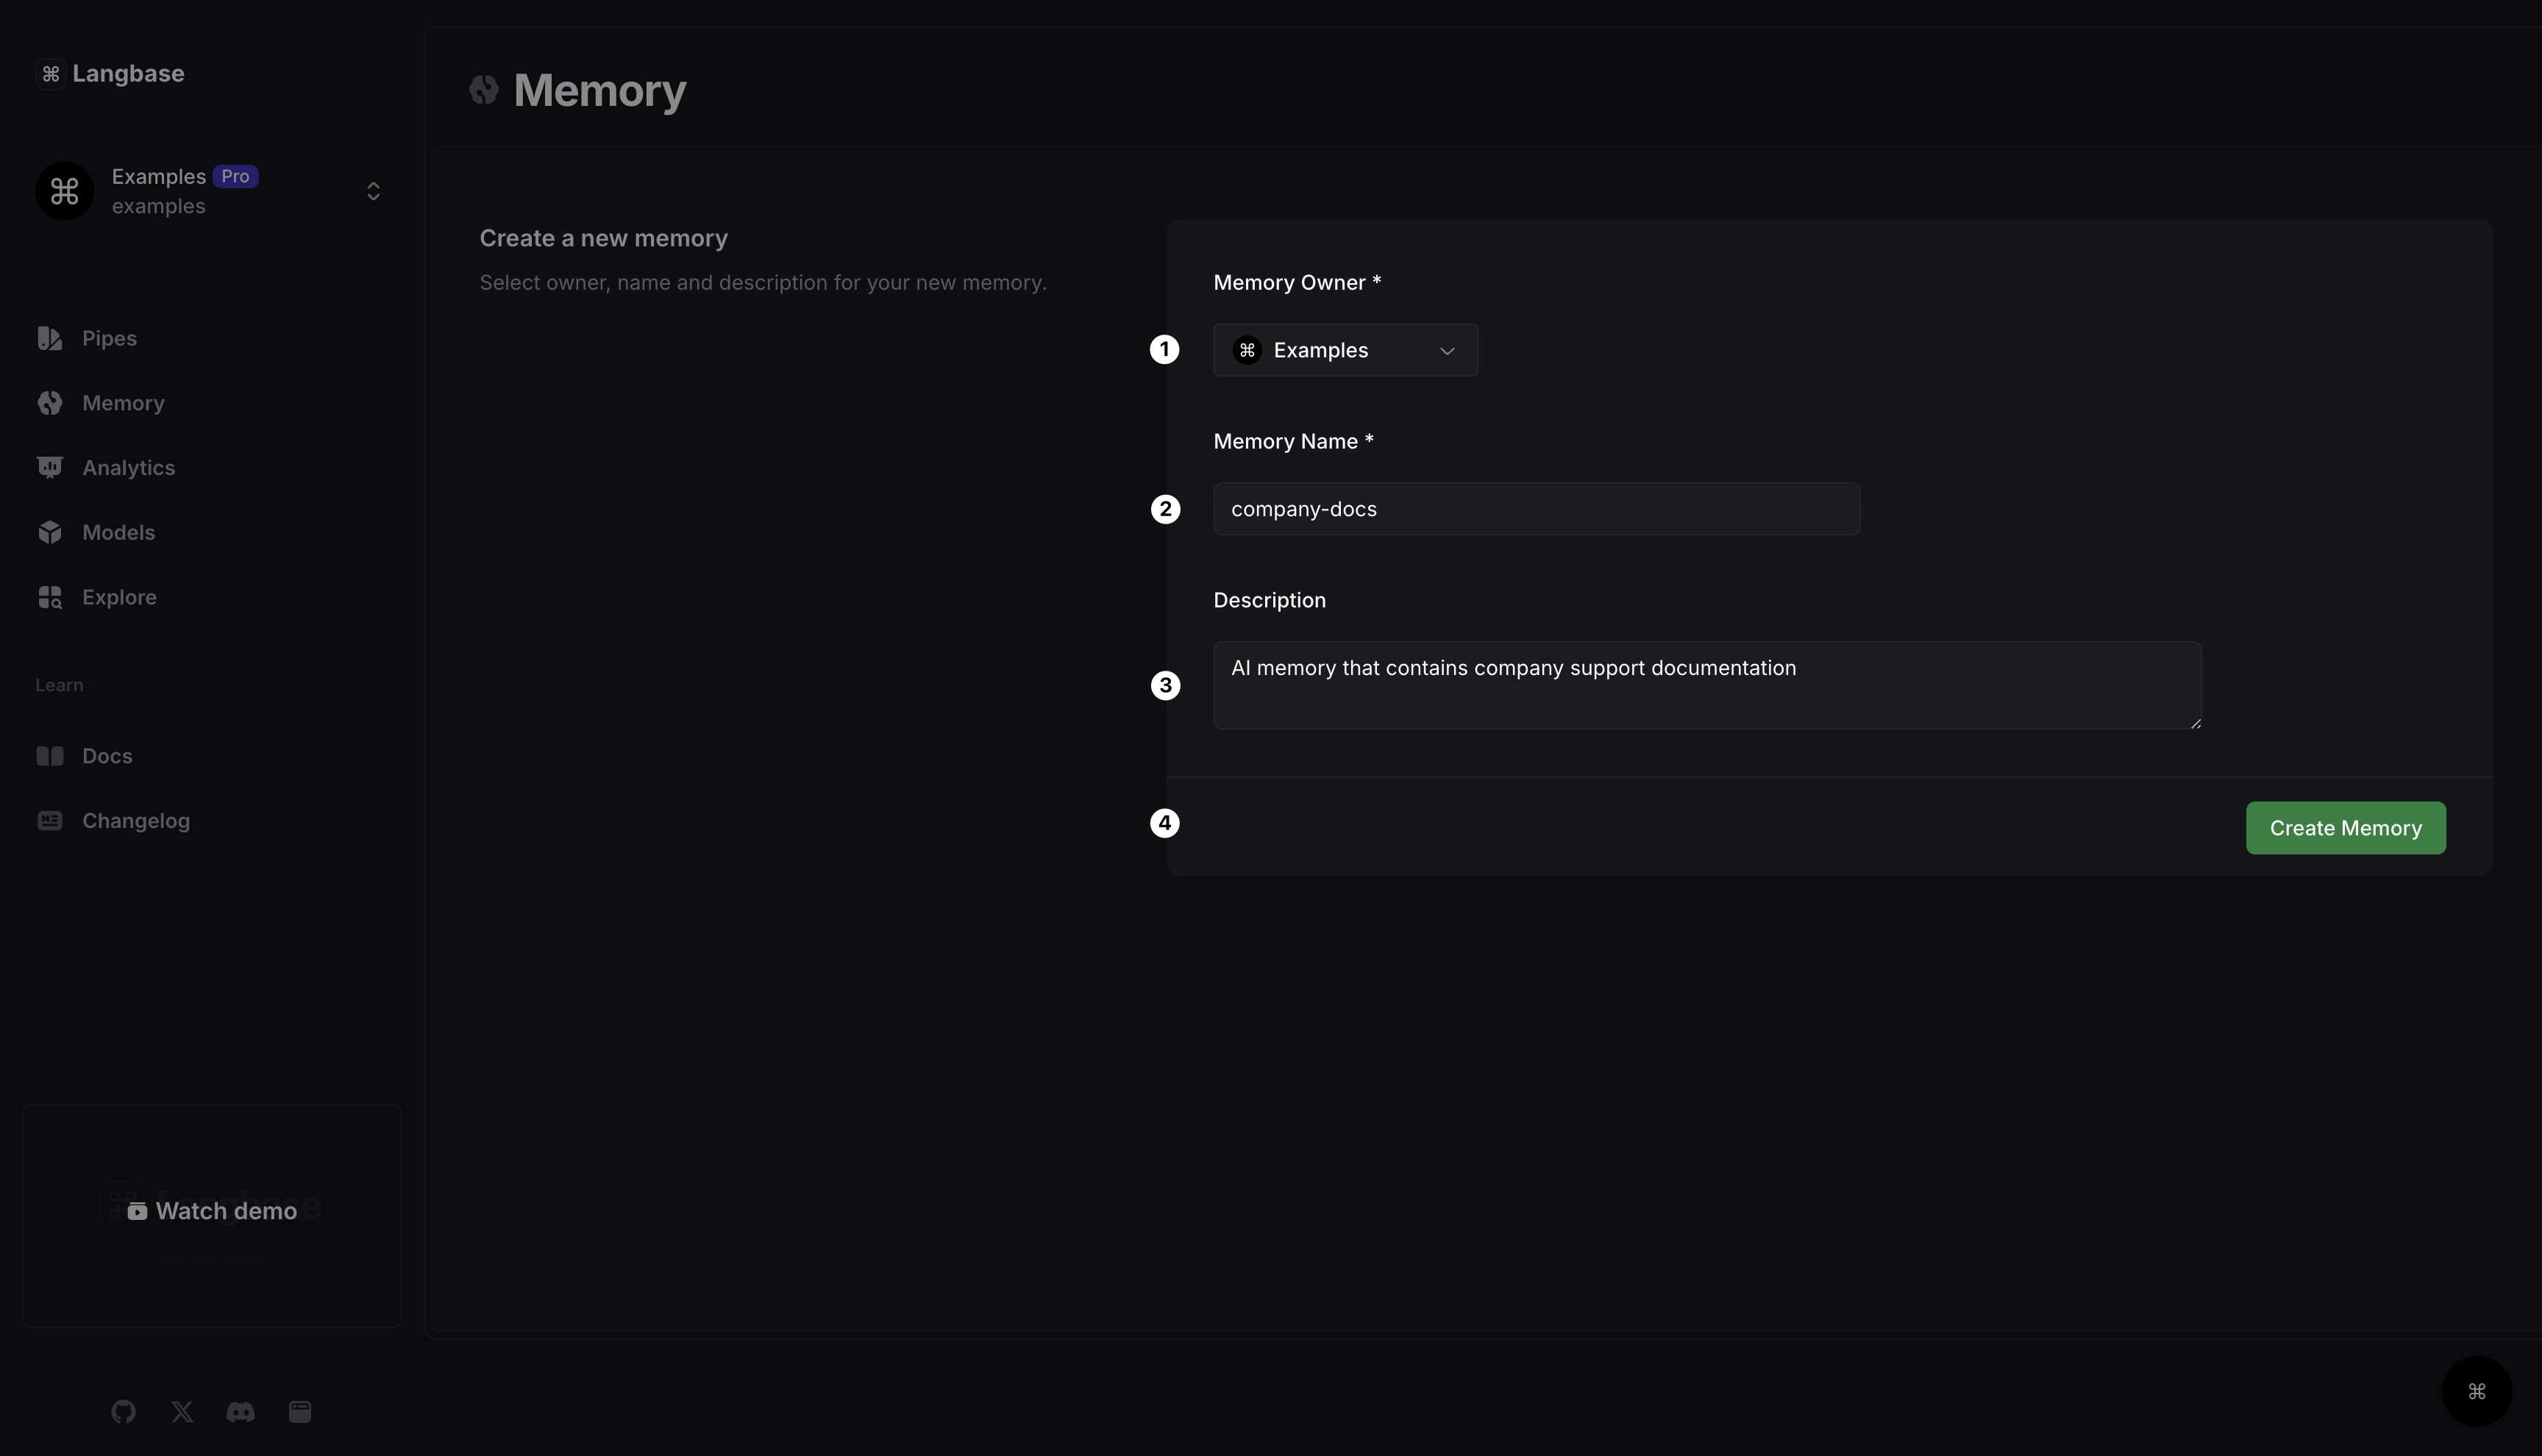Open the Docs link under Learn
2542x1456 pixels.
coord(107,756)
